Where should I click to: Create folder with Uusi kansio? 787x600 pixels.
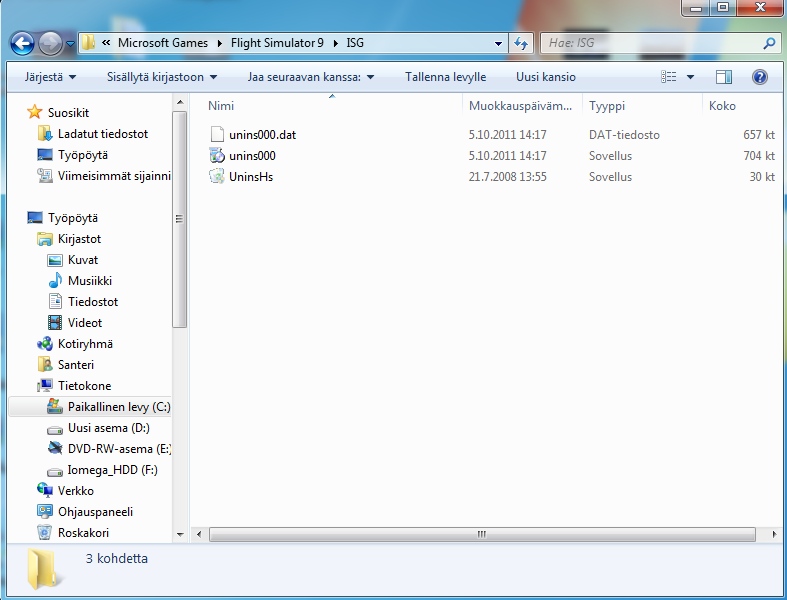546,77
